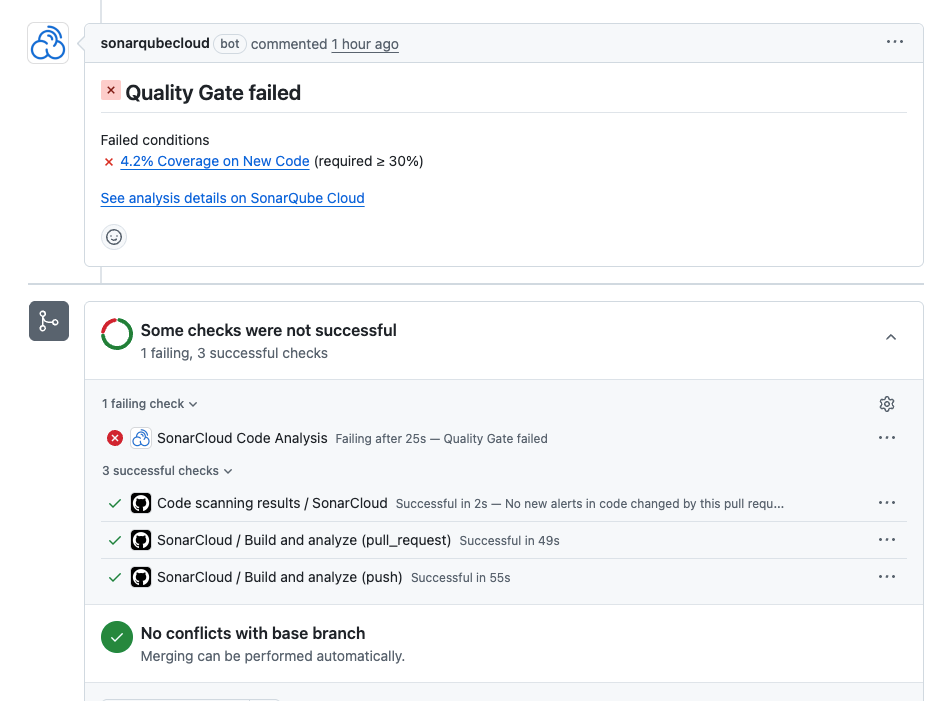This screenshot has height=701, width=935.
Task: Click the 1 hour ago timestamp
Action: point(365,44)
